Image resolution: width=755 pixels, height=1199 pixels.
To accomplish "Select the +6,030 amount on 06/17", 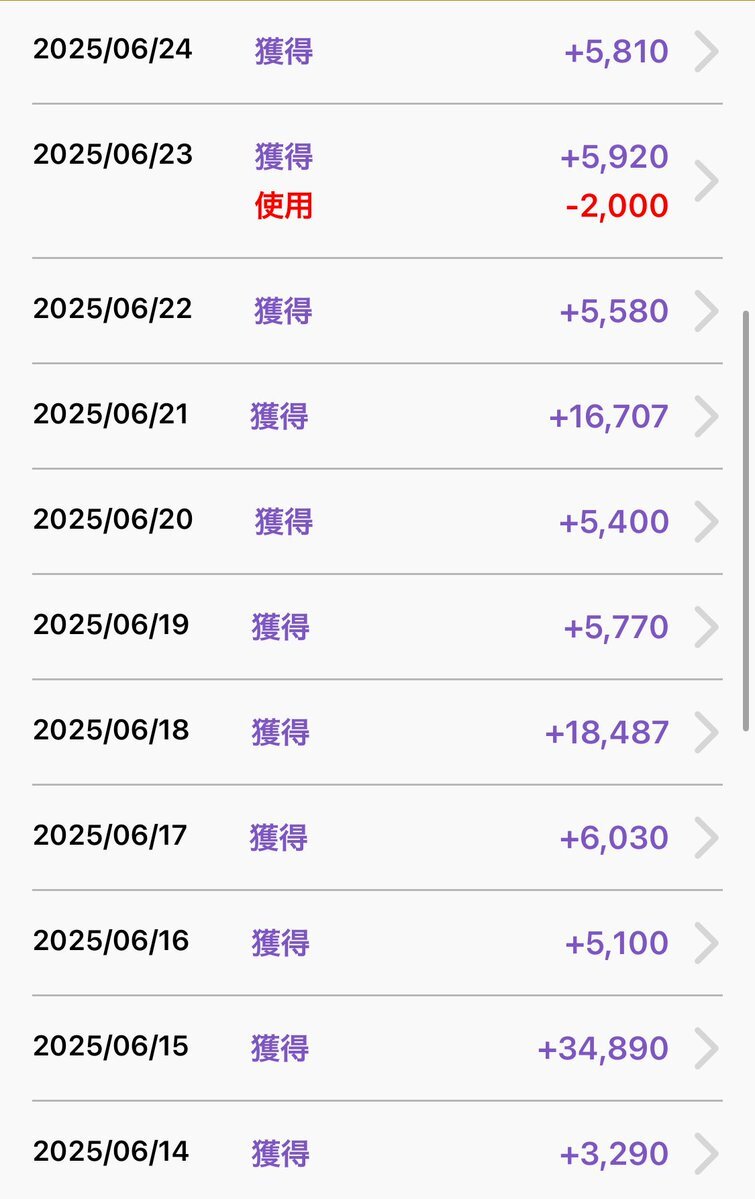I will pos(614,838).
